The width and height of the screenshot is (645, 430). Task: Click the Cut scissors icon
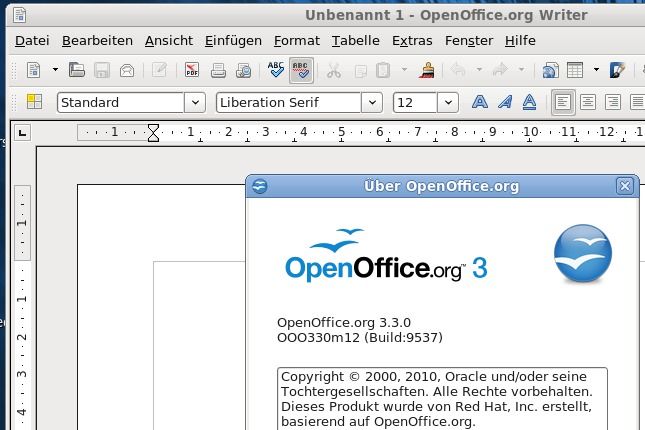click(334, 70)
